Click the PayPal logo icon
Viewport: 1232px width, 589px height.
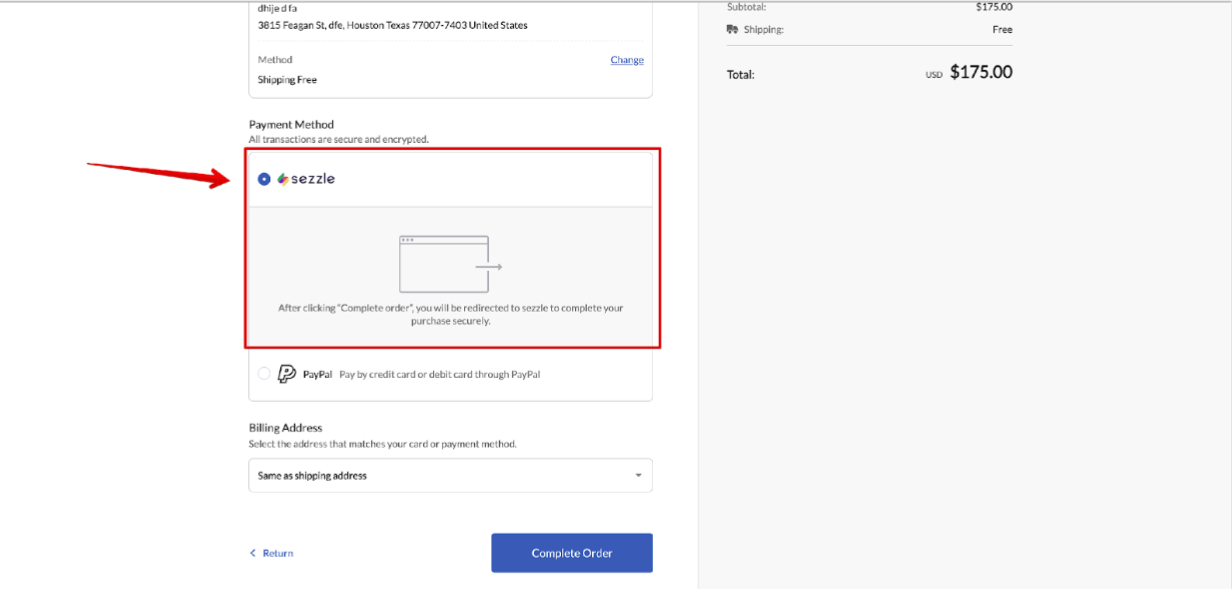[x=285, y=372]
